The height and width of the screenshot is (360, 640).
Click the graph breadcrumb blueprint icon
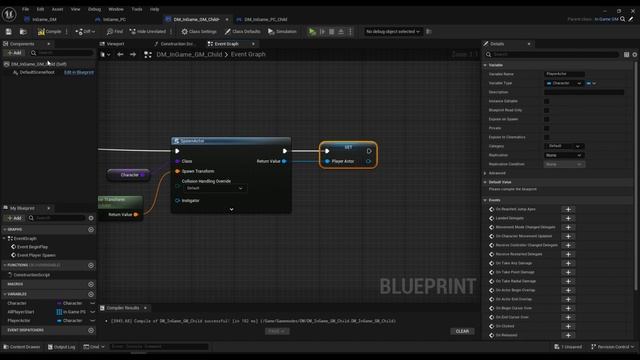tap(148, 54)
